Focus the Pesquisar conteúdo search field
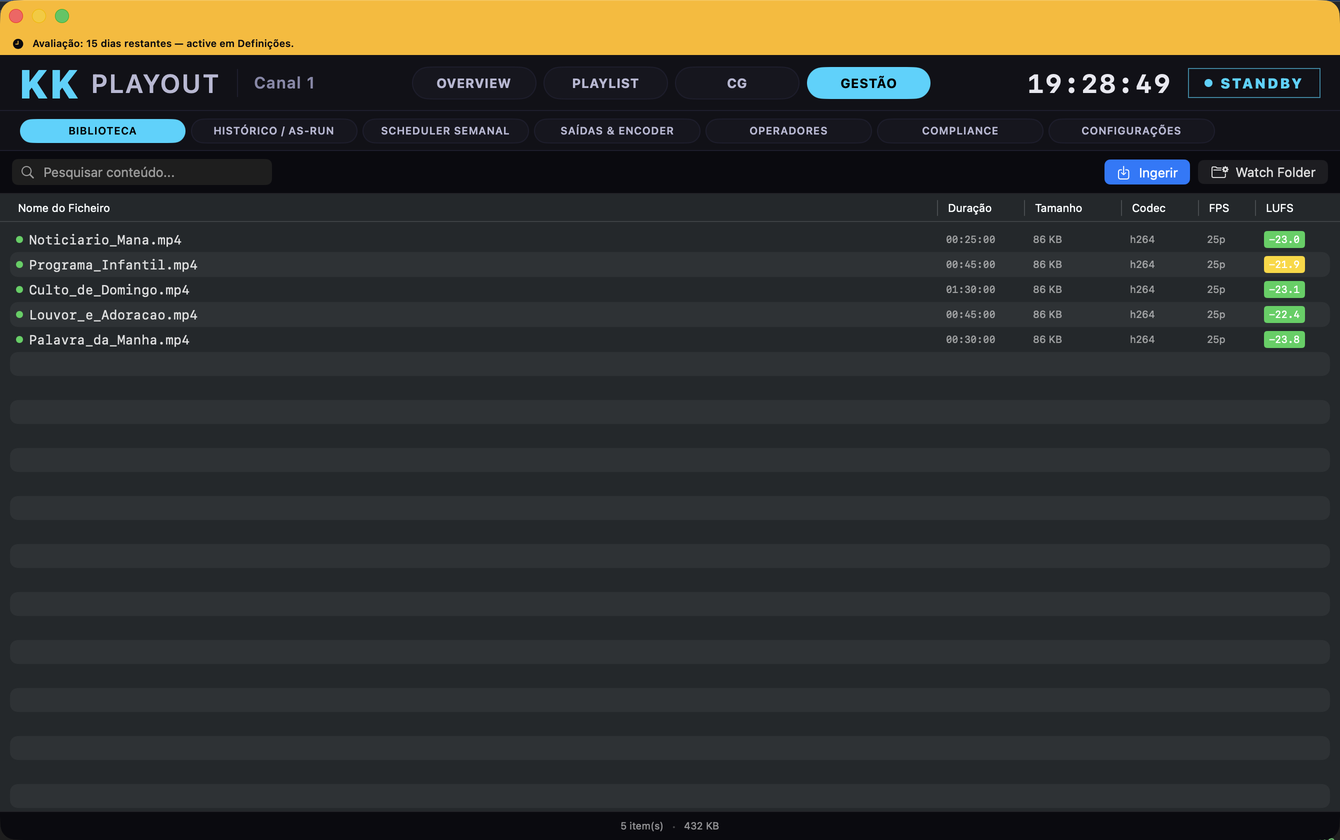This screenshot has height=840, width=1340. coord(142,172)
